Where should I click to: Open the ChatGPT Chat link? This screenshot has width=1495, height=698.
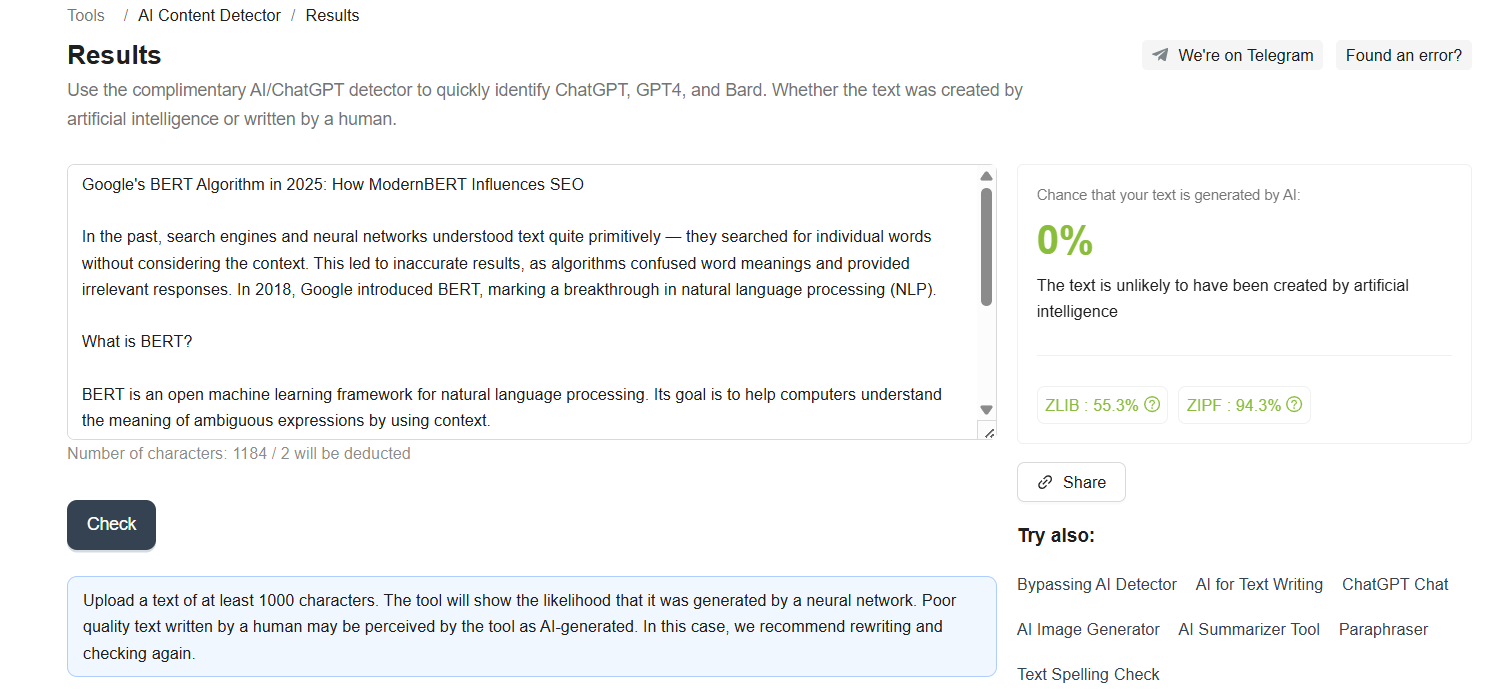pyautogui.click(x=1395, y=584)
